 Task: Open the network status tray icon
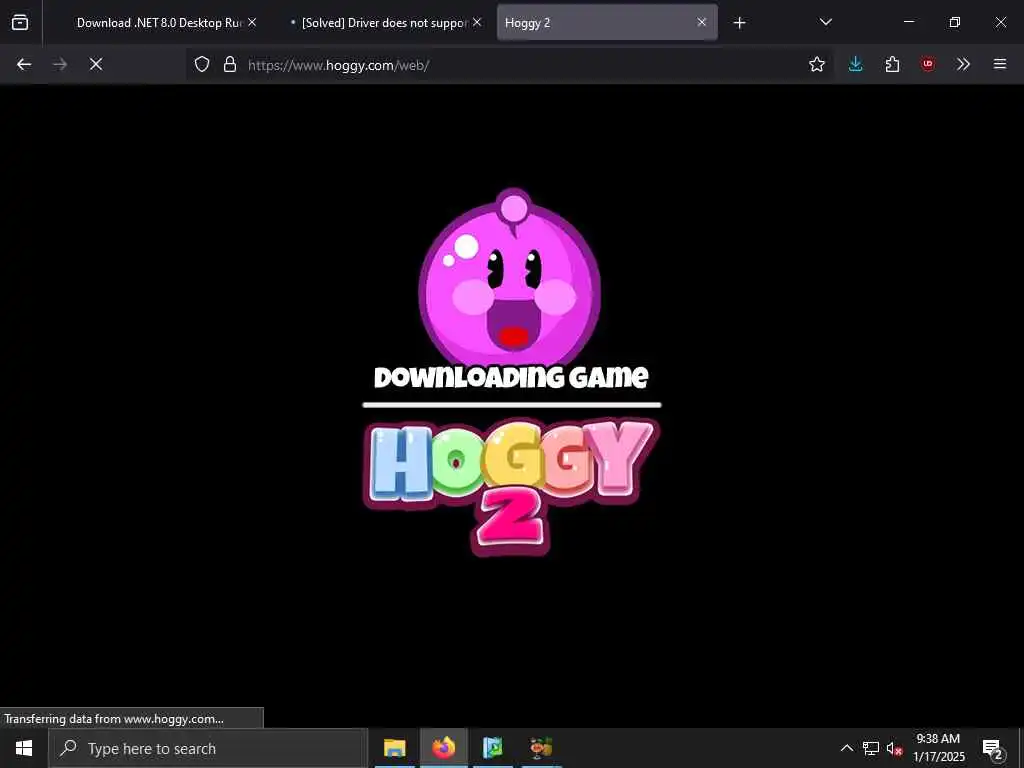point(871,748)
